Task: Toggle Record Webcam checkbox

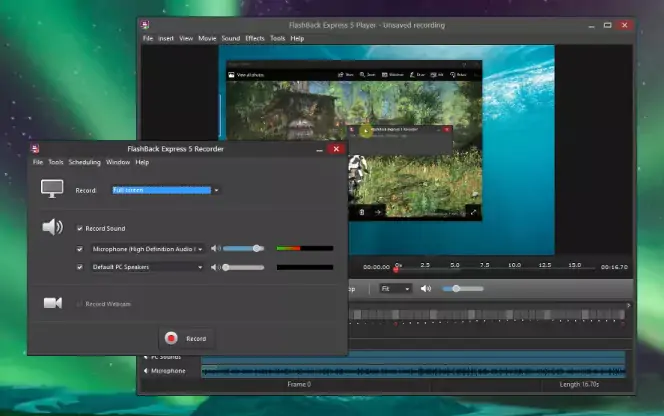Action: (79, 304)
